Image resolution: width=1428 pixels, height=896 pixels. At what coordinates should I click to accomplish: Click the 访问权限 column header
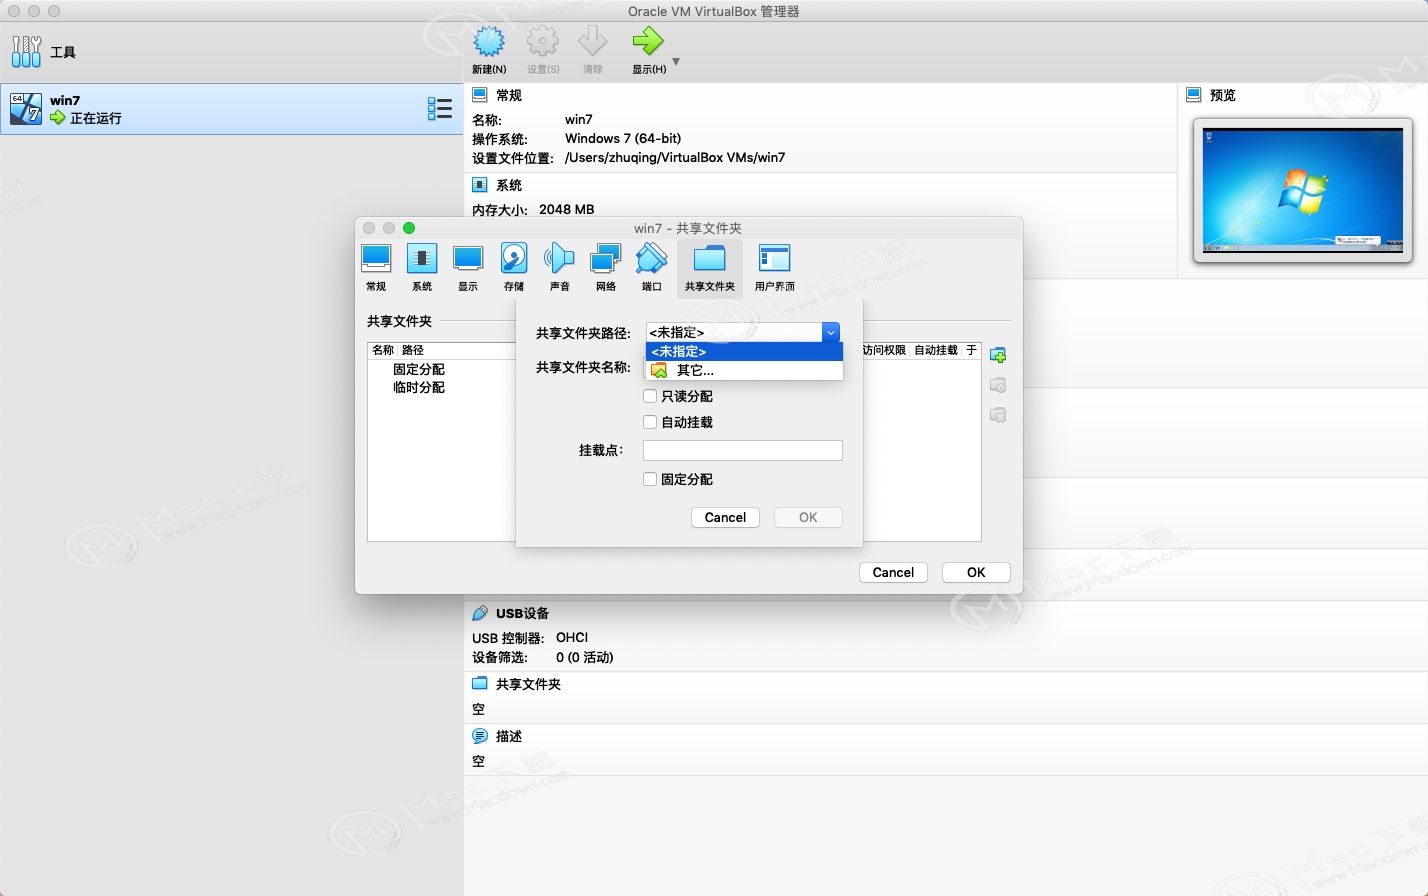click(x=884, y=350)
